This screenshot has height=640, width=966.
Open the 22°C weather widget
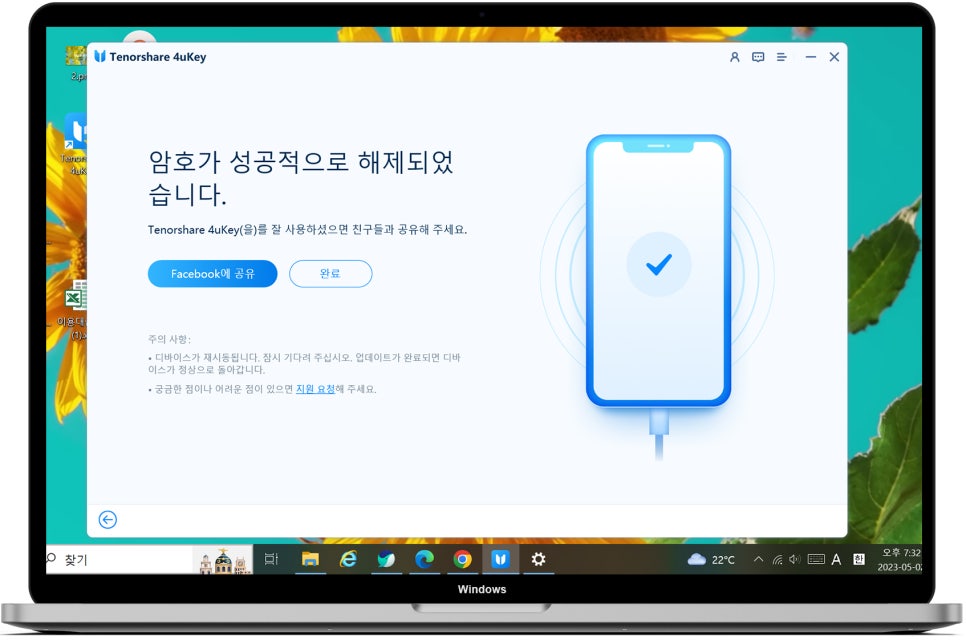pos(711,559)
